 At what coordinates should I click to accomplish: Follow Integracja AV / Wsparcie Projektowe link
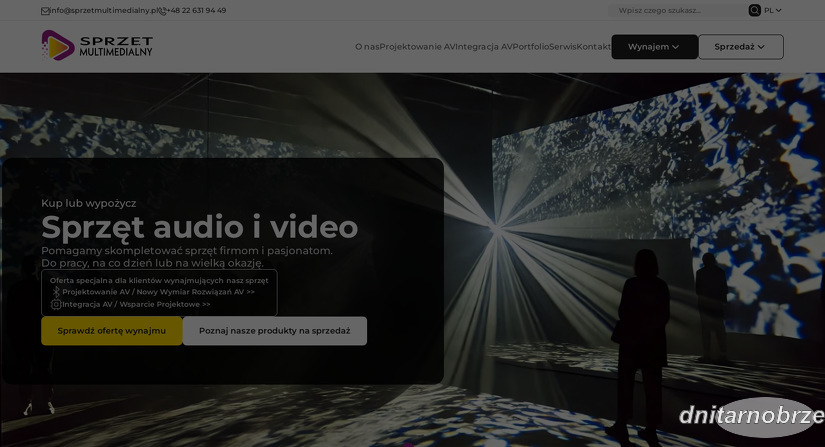click(x=136, y=304)
